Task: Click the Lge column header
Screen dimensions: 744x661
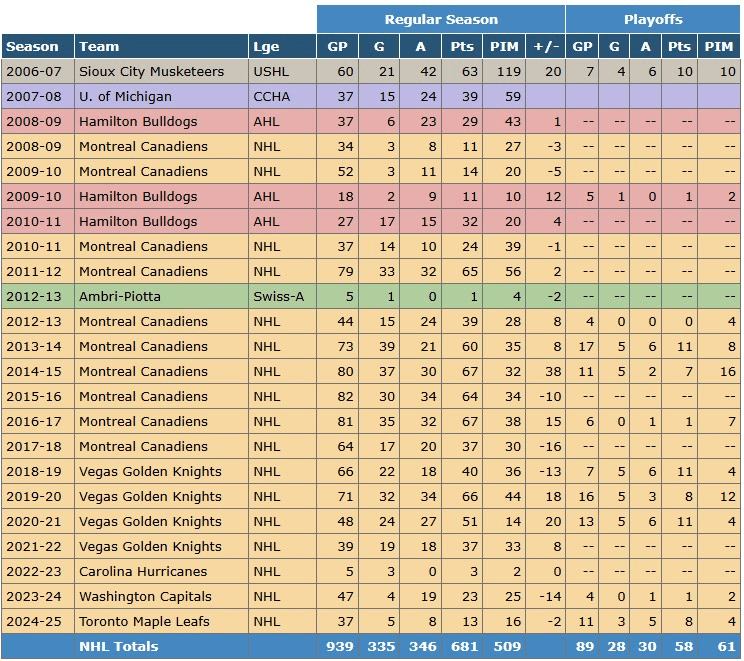Action: [282, 47]
